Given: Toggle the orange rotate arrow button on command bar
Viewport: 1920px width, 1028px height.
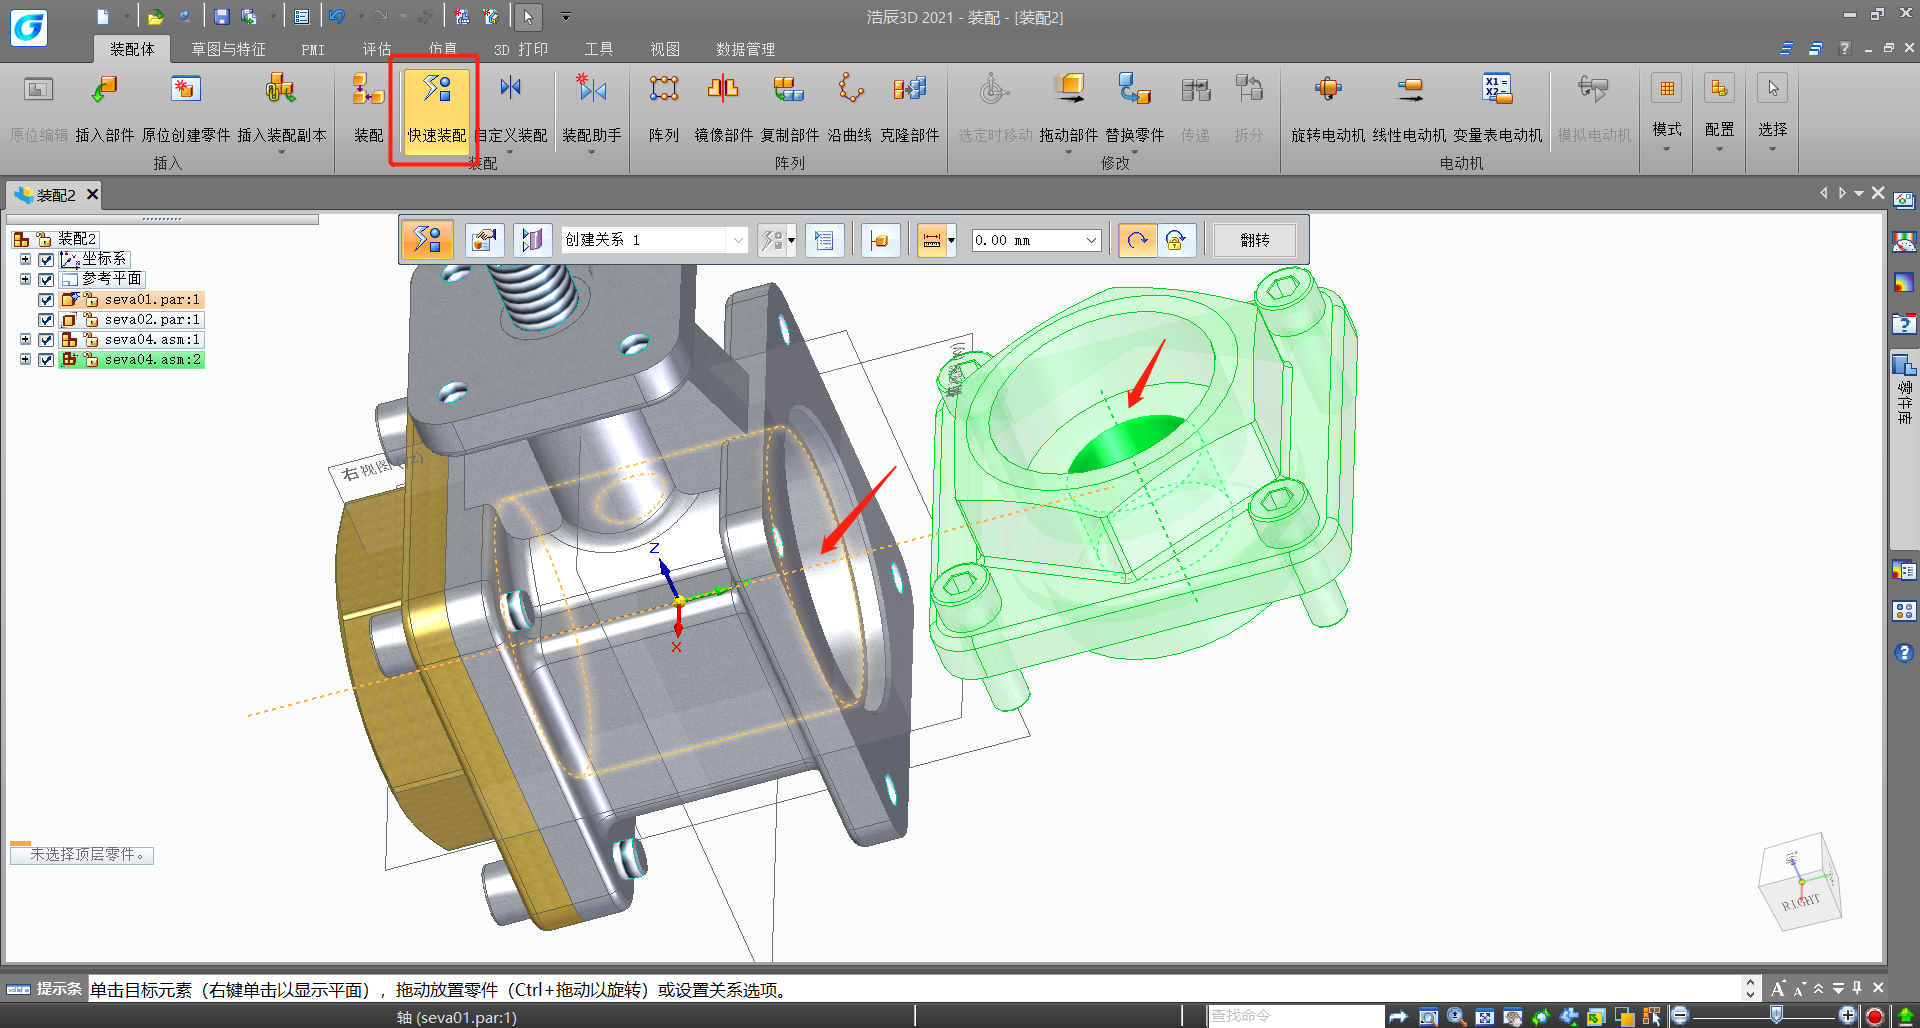Looking at the screenshot, I should coord(1137,240).
